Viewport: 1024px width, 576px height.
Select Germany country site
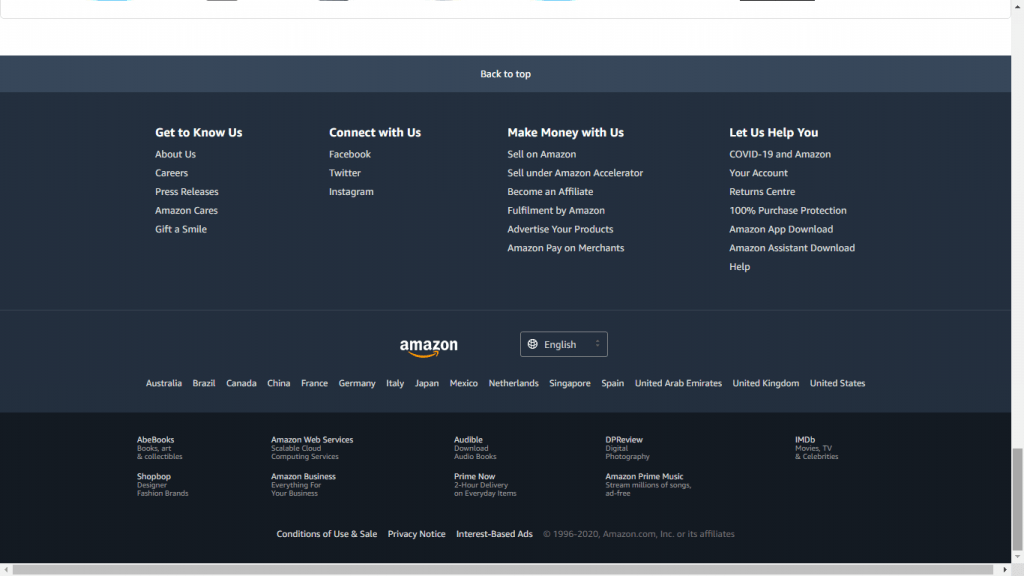(x=357, y=383)
